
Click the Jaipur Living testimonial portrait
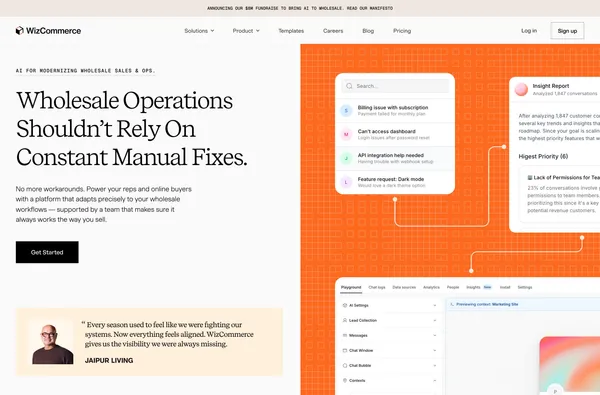52,342
